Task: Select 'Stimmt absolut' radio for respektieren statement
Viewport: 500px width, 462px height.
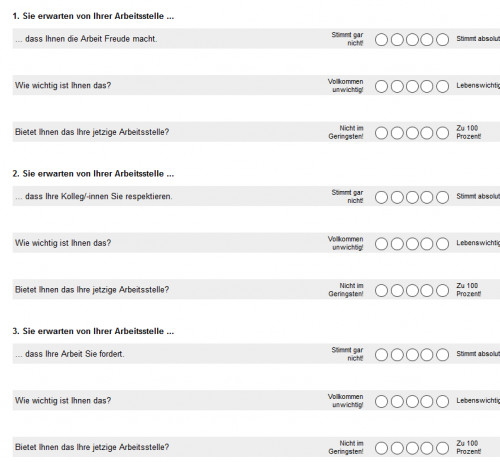Action: click(443, 197)
